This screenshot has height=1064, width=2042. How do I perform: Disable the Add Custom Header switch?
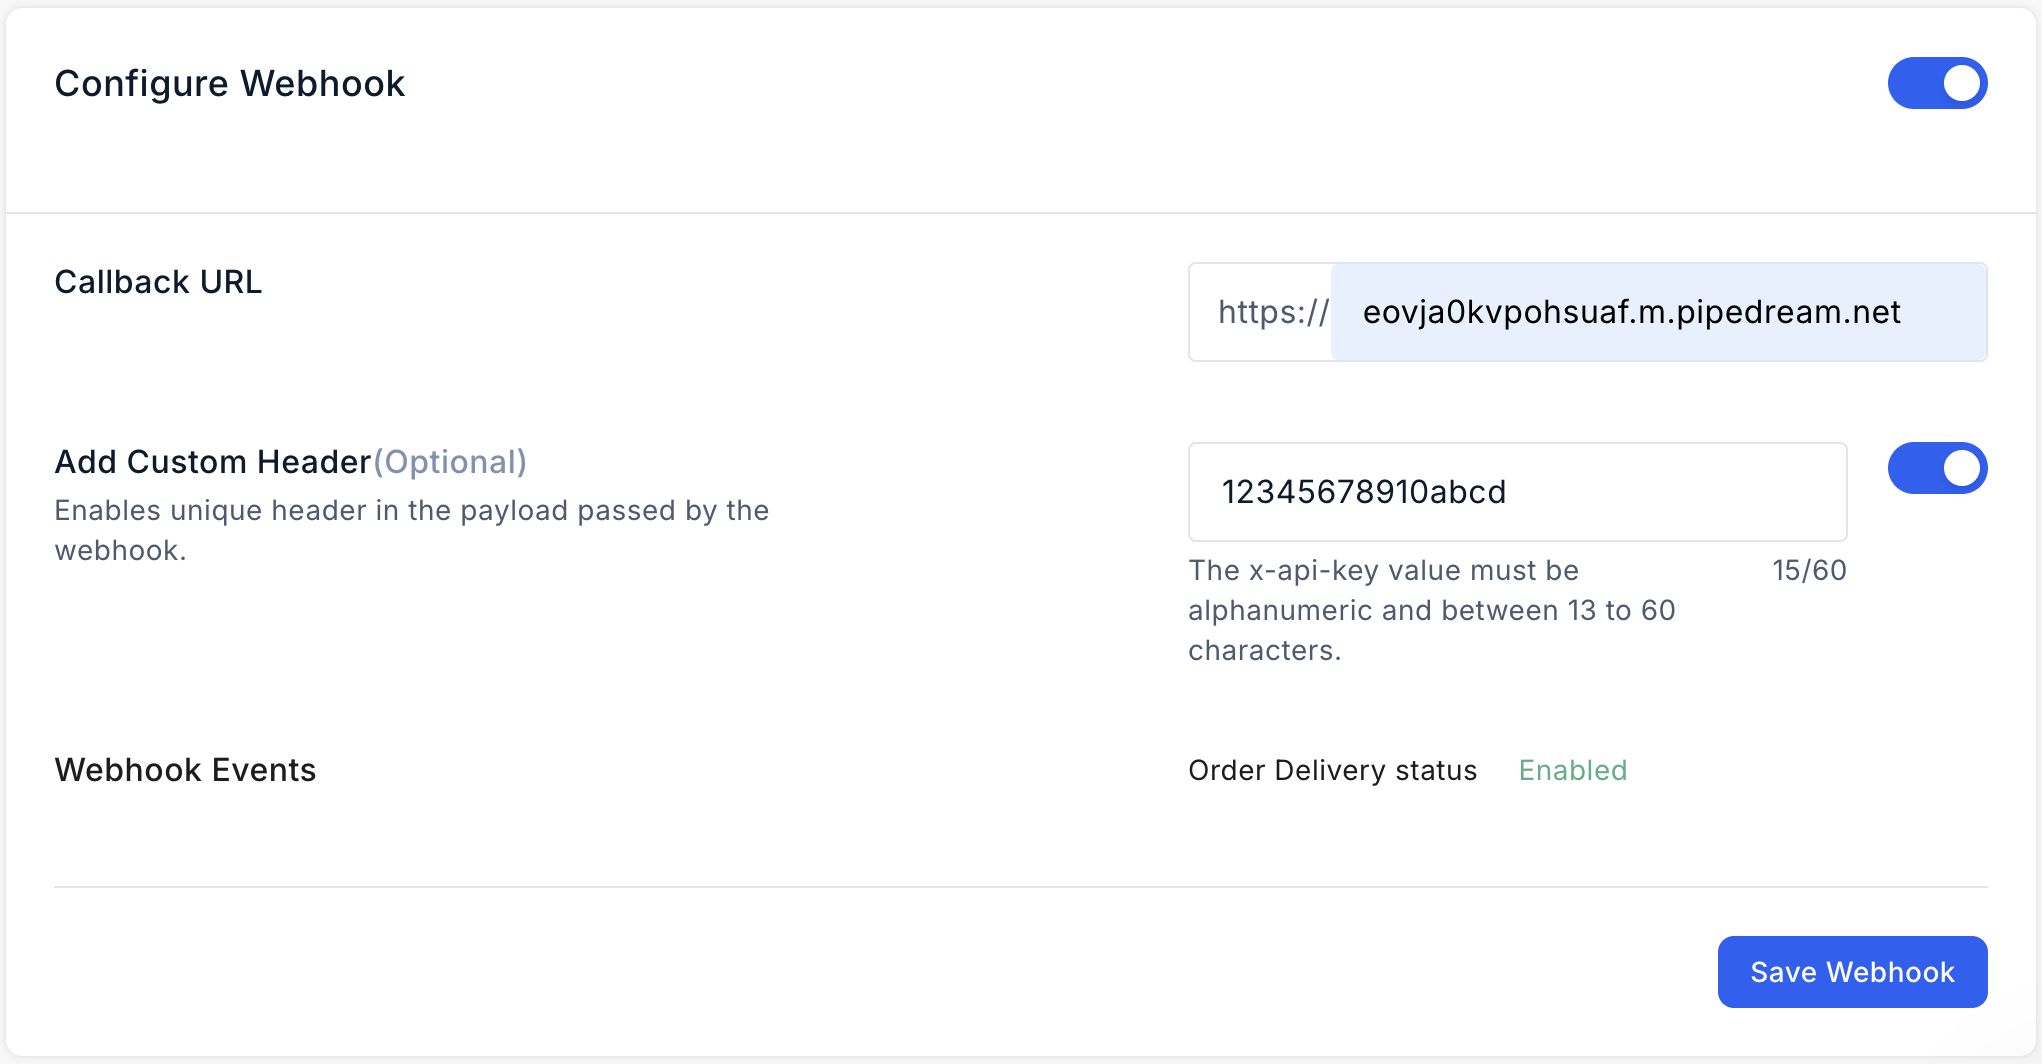pyautogui.click(x=1937, y=468)
